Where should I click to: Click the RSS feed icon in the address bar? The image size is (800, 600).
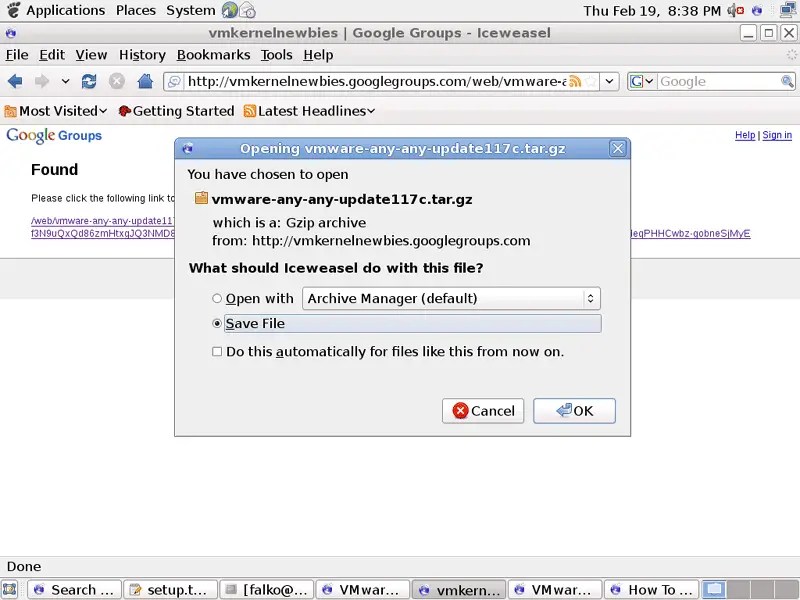(x=575, y=82)
